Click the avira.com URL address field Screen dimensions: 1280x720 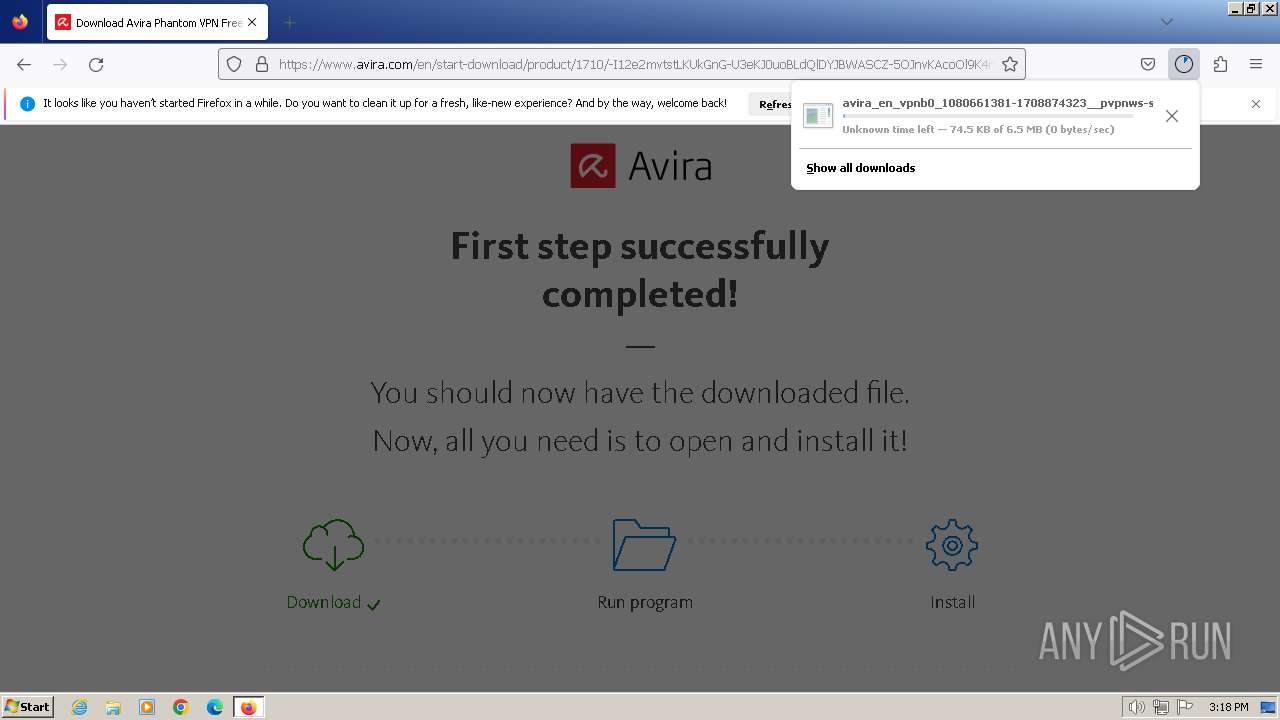click(x=634, y=64)
